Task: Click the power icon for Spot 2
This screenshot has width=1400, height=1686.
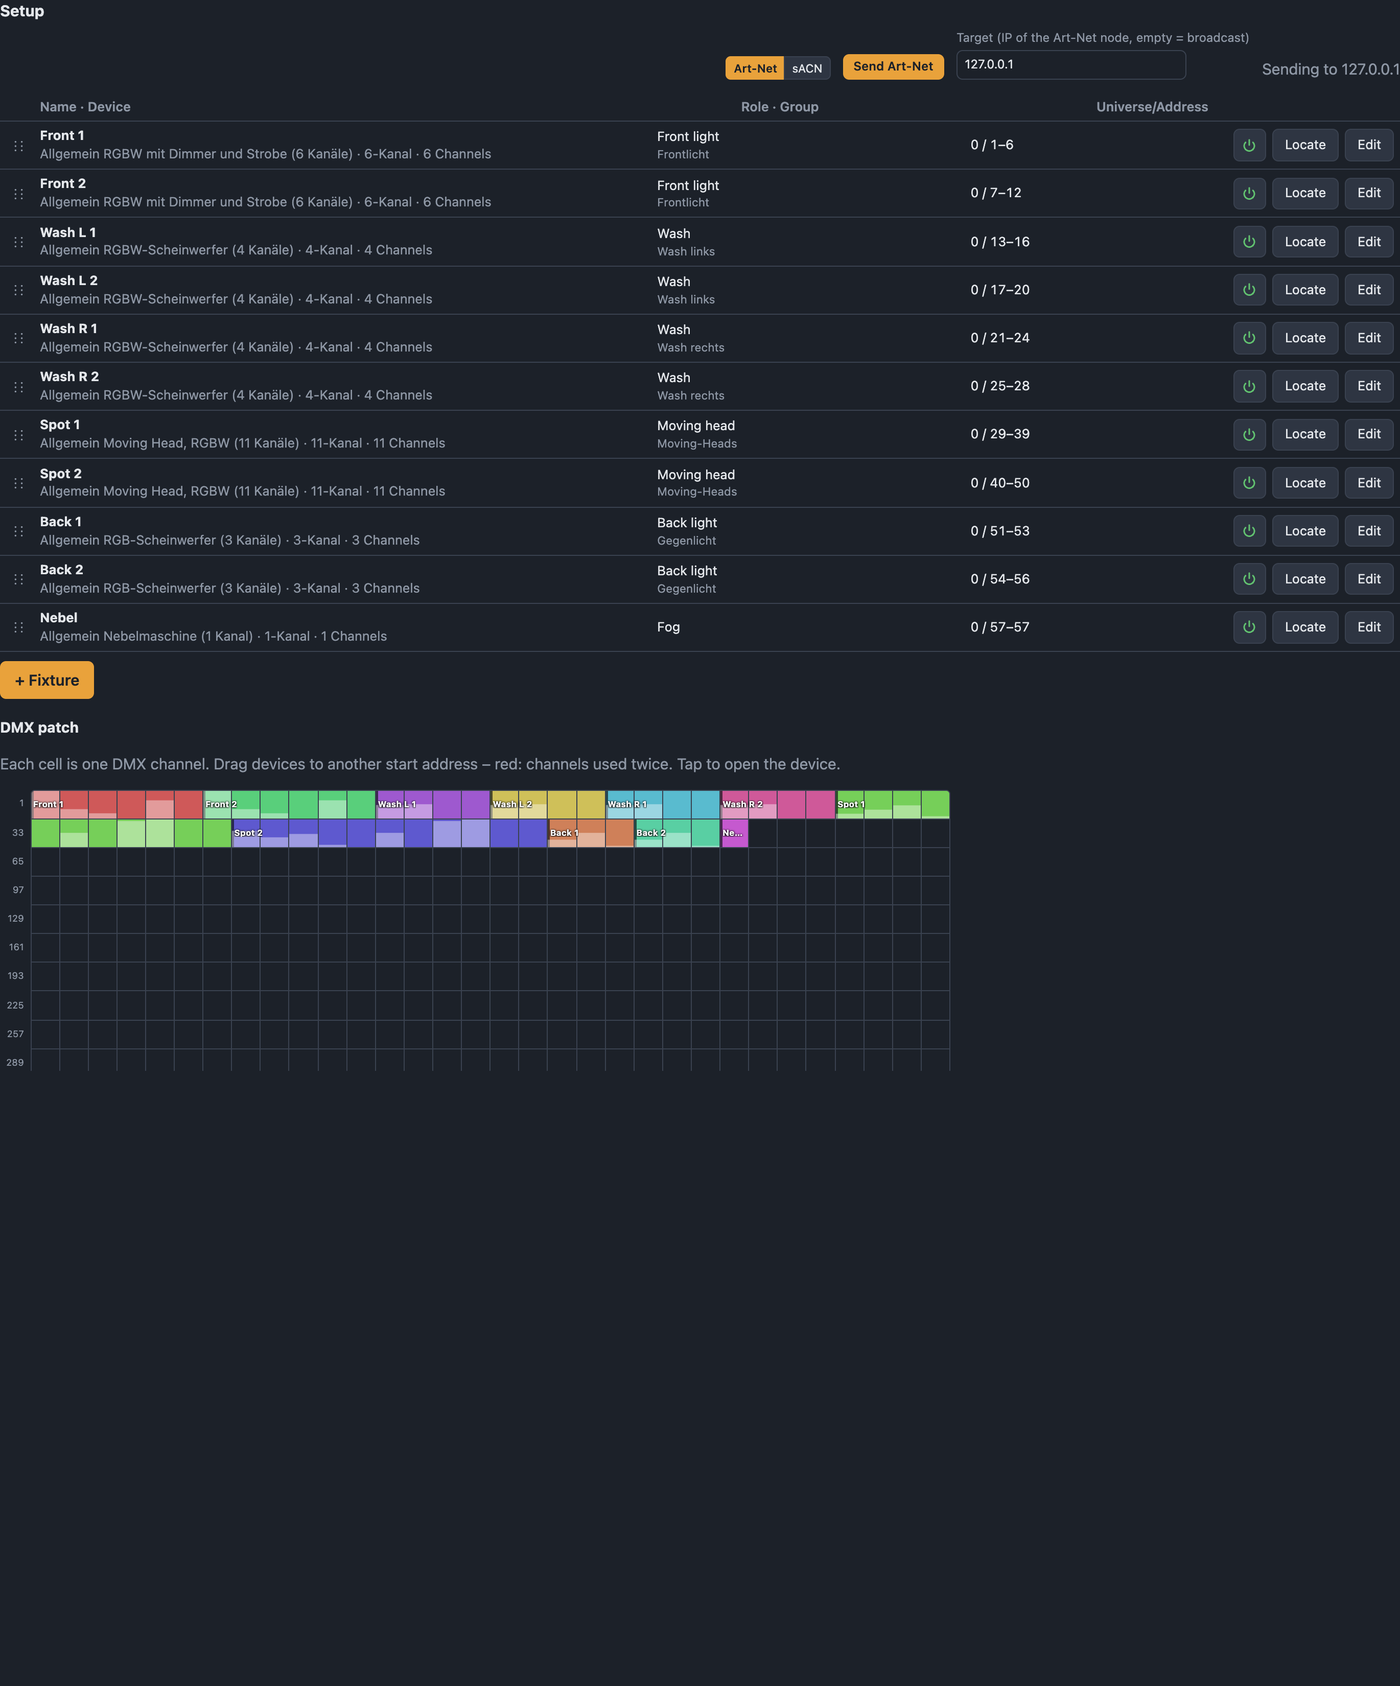Action: coord(1249,483)
